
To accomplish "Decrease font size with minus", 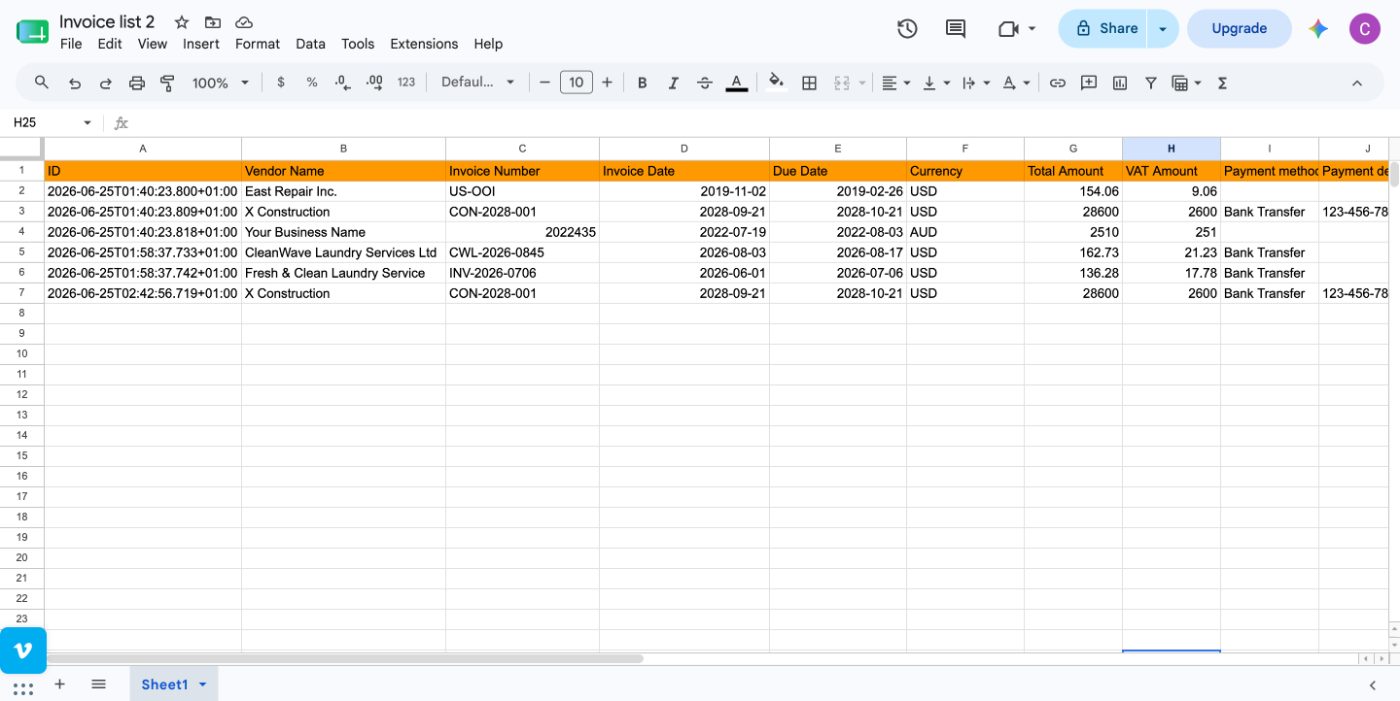I will [545, 83].
